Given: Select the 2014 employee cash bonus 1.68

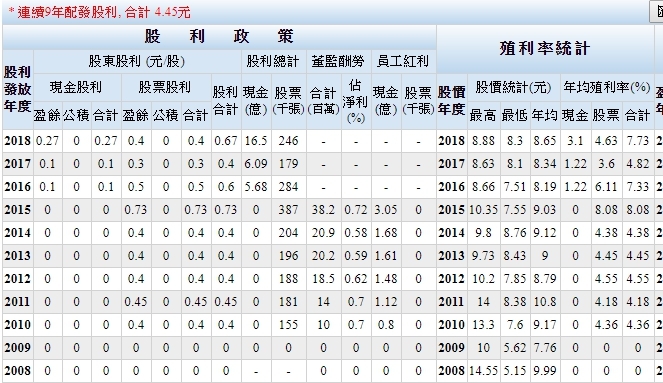Looking at the screenshot, I should [x=386, y=233].
